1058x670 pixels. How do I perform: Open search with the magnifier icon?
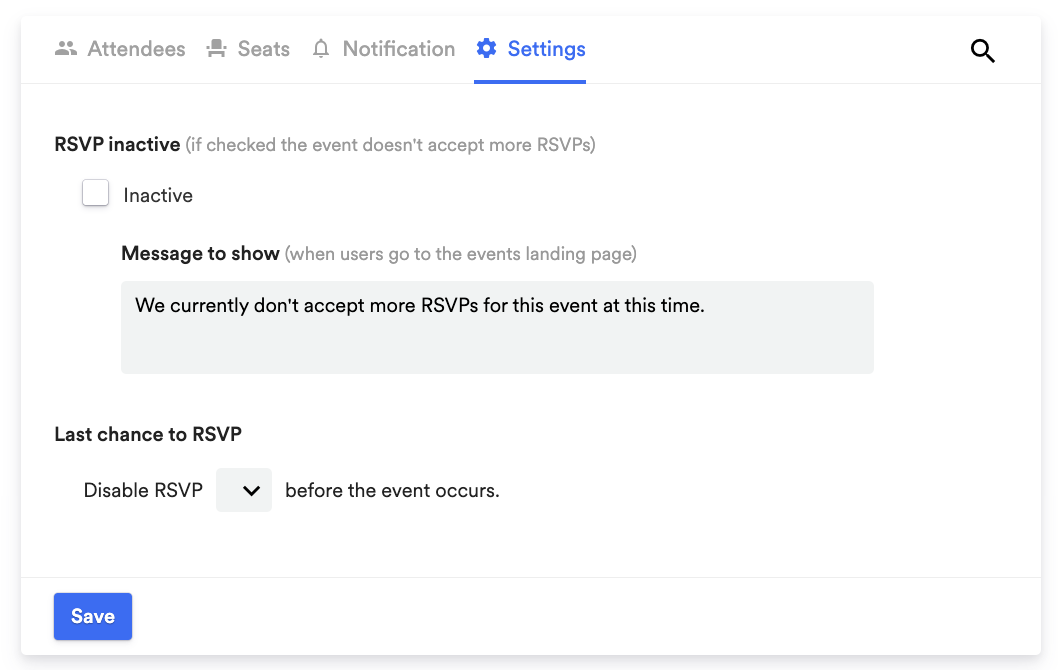983,52
